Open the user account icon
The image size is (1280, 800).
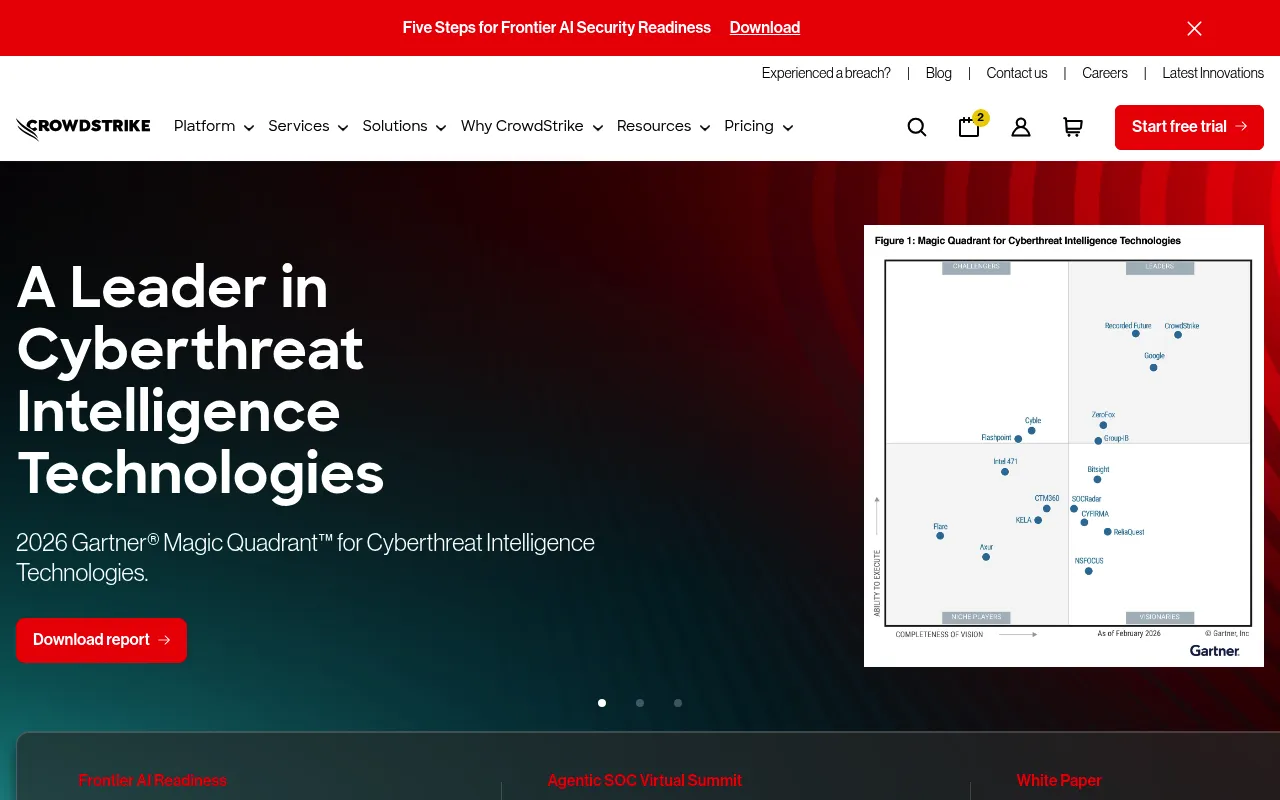point(1021,127)
